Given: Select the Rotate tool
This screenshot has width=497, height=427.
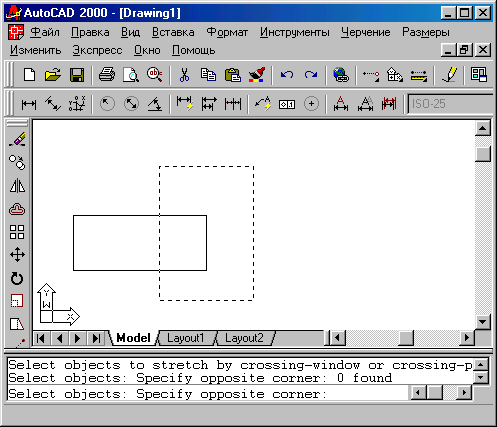Looking at the screenshot, I should pyautogui.click(x=17, y=278).
